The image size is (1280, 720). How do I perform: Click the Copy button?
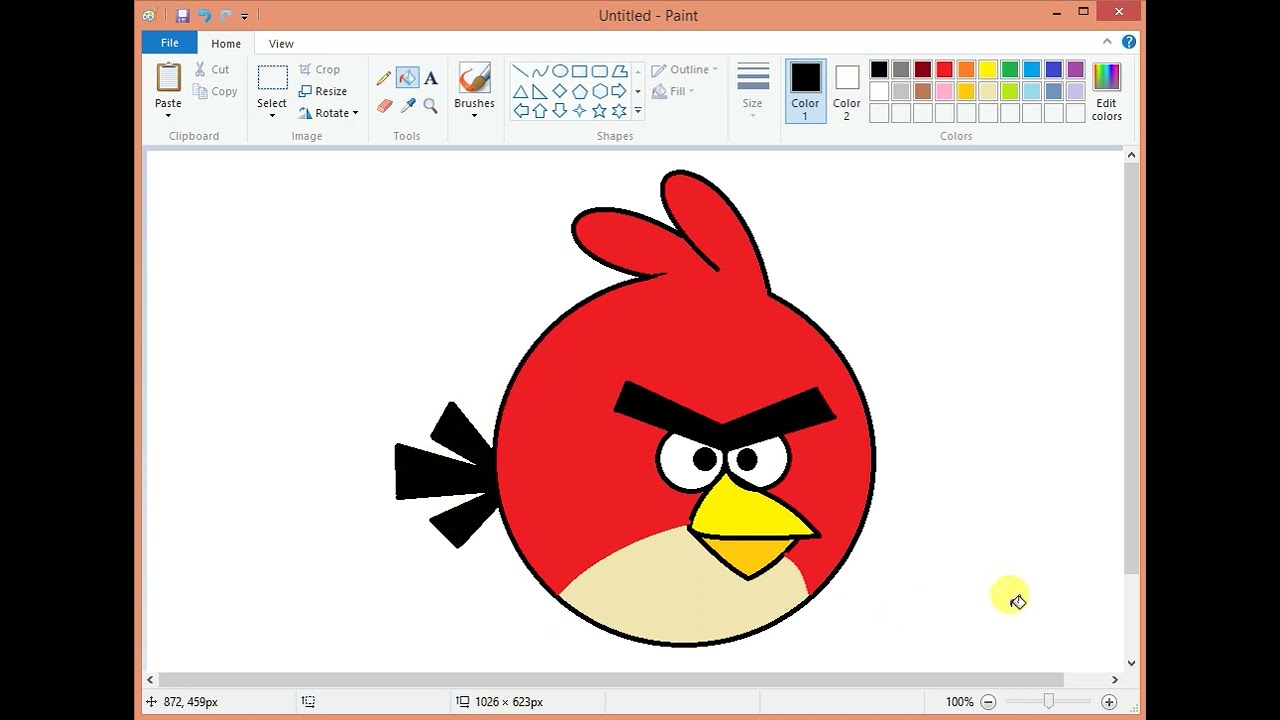[215, 91]
